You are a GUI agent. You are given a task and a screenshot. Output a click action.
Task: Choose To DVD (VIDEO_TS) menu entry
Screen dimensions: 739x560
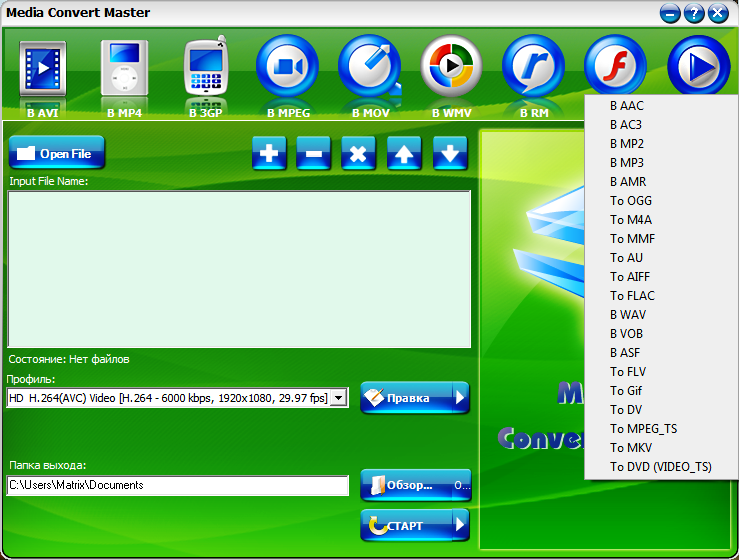[x=661, y=467]
